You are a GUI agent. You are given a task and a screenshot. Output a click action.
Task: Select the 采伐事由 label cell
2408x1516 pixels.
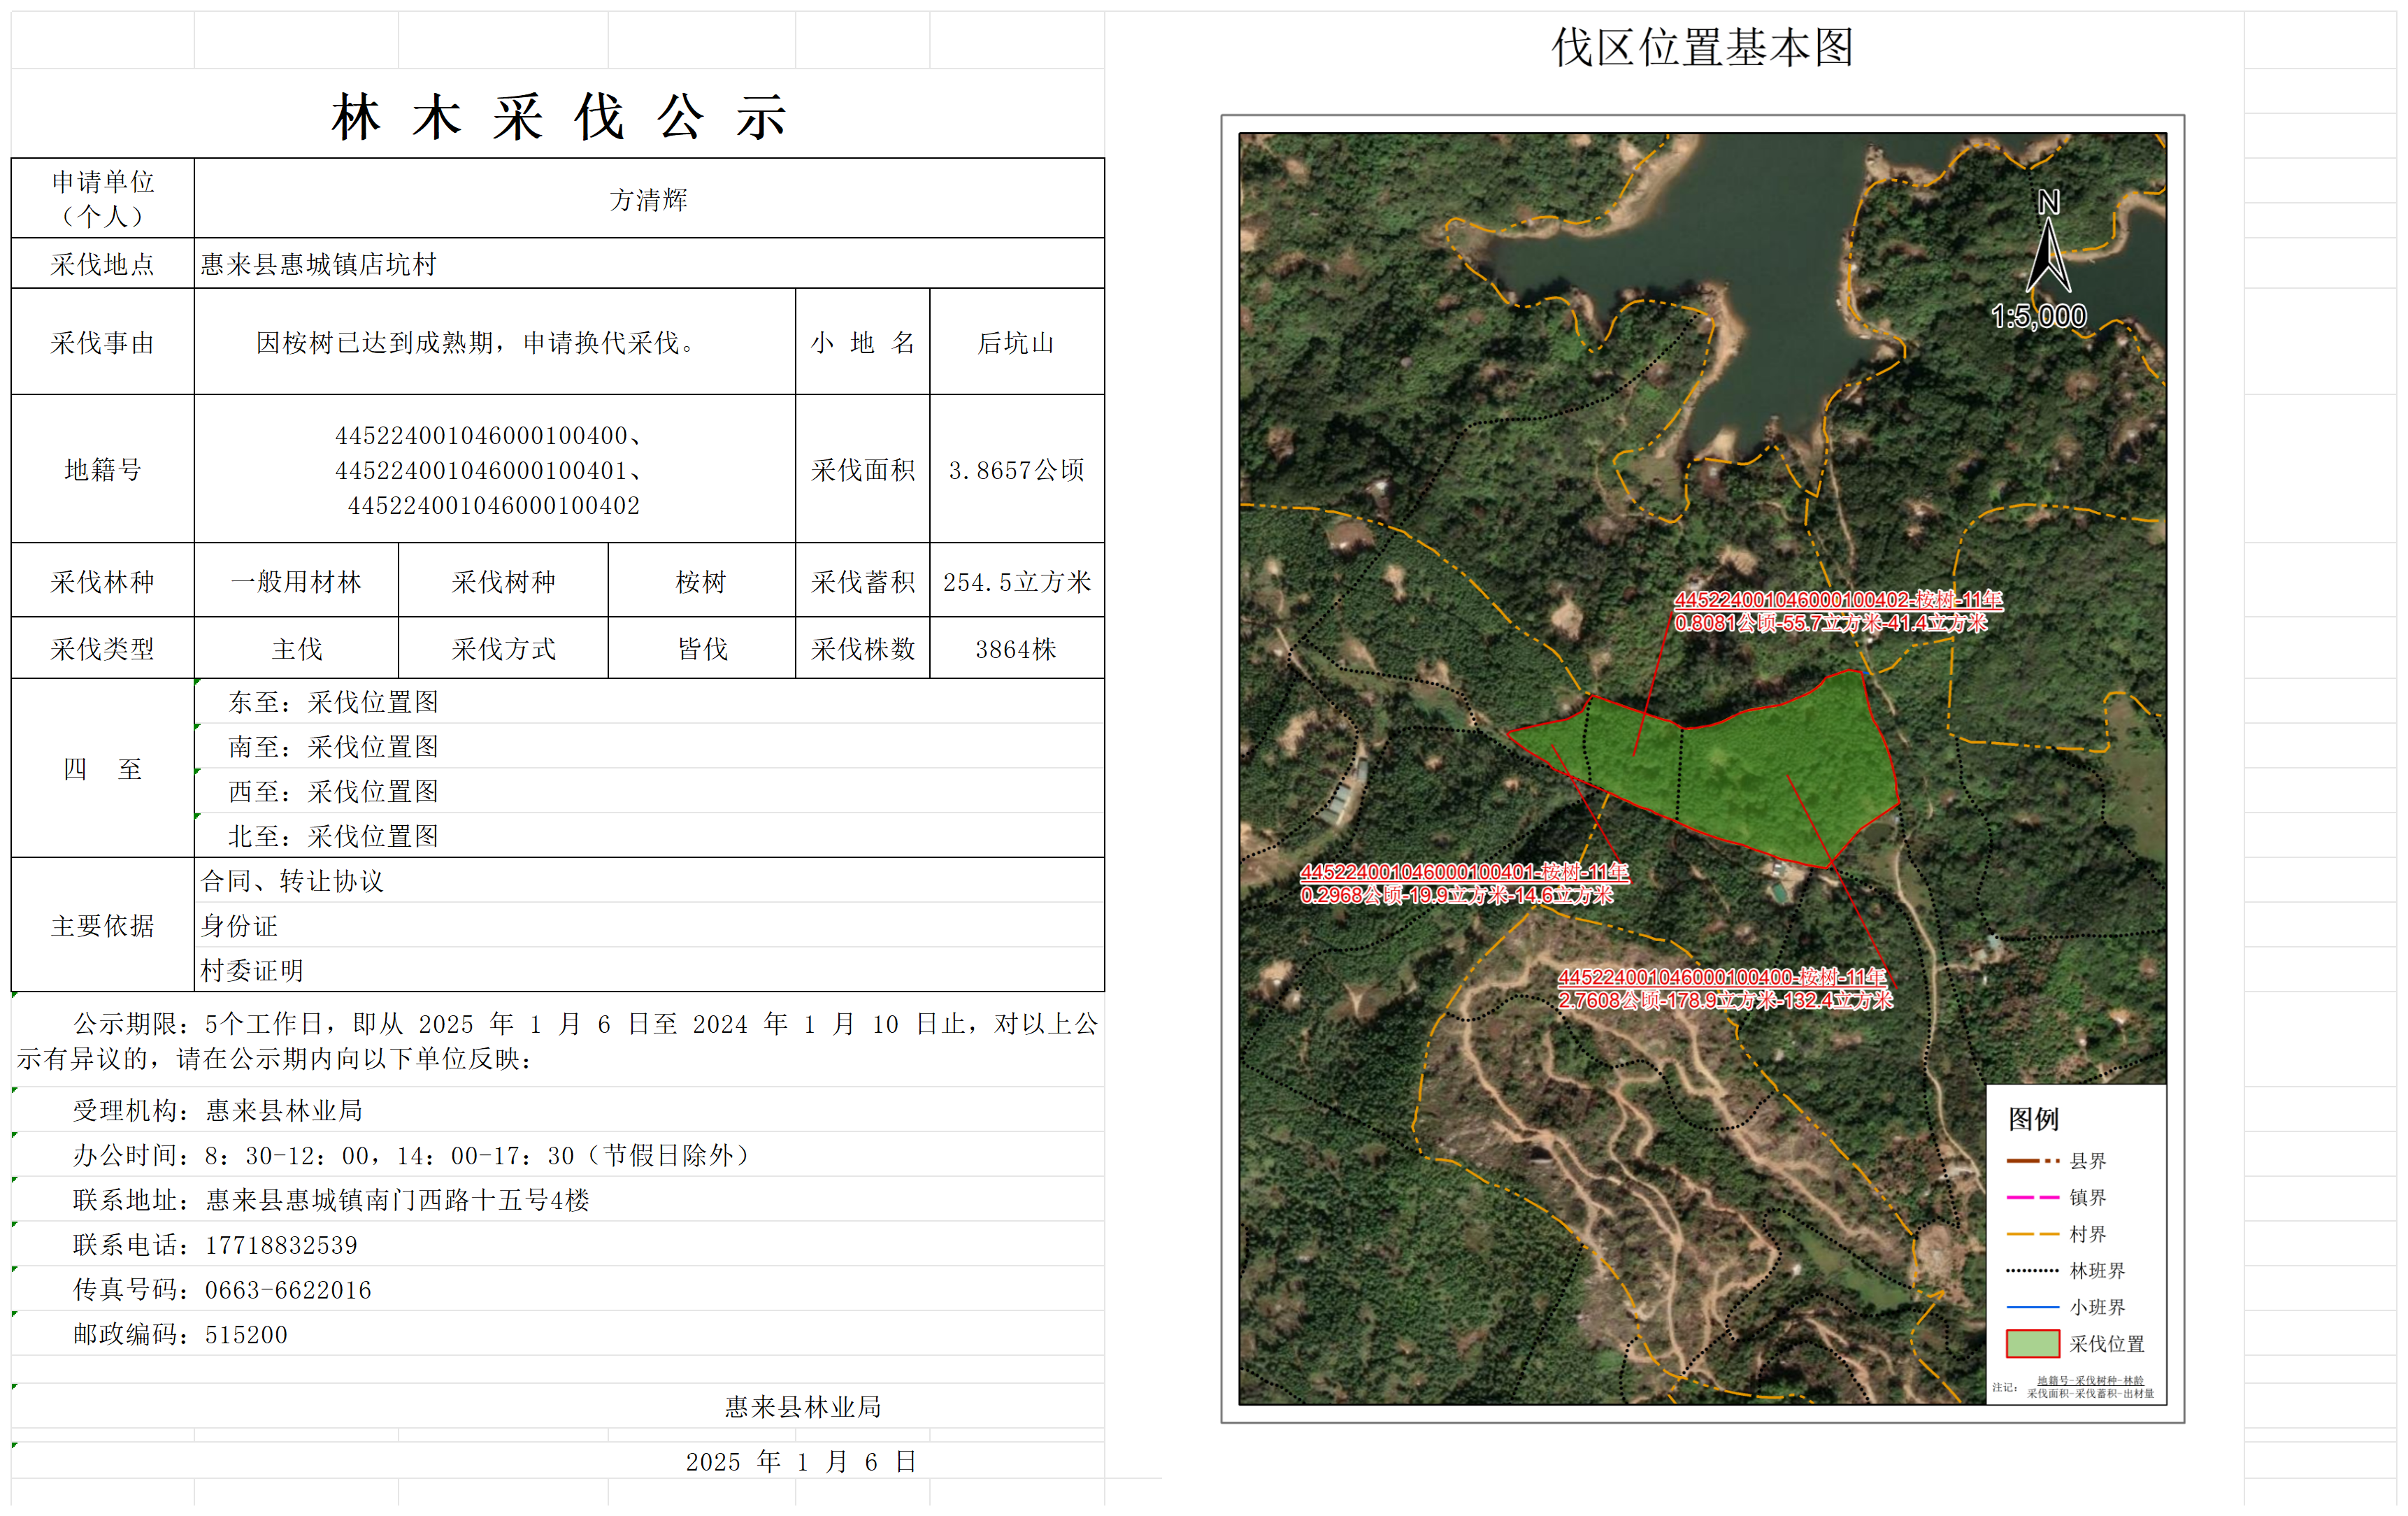click(103, 342)
